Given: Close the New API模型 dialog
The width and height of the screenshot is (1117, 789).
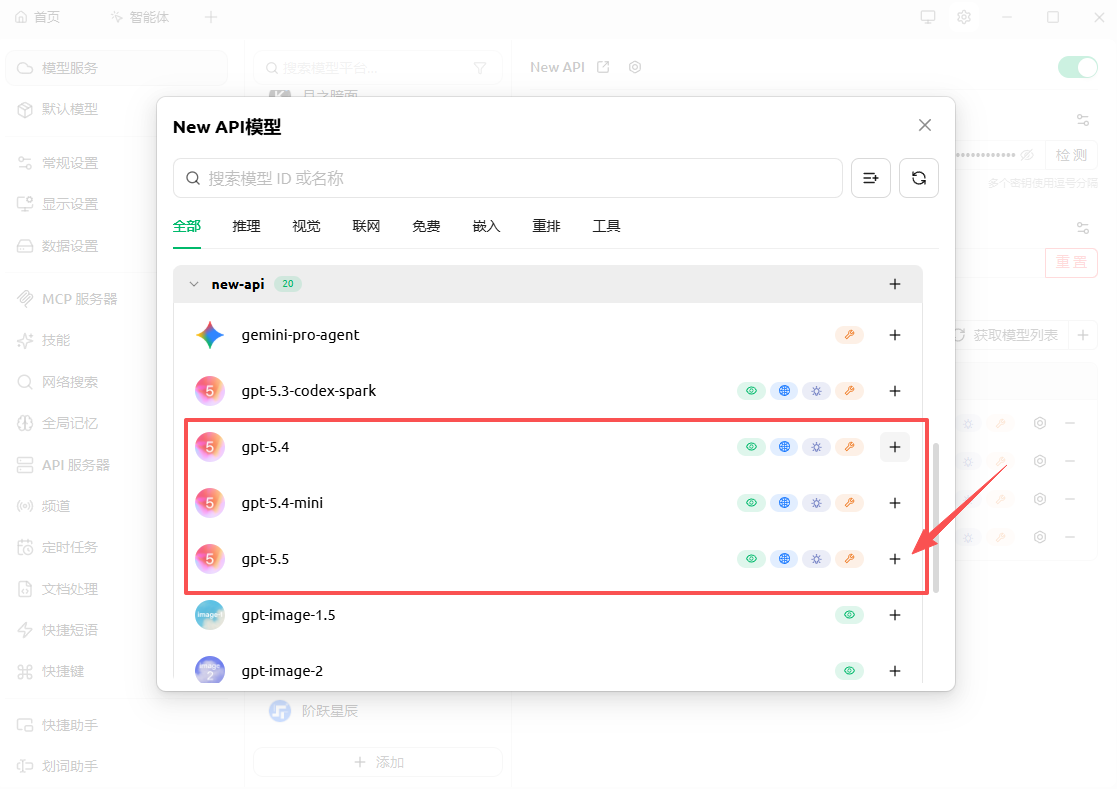Looking at the screenshot, I should (x=925, y=125).
